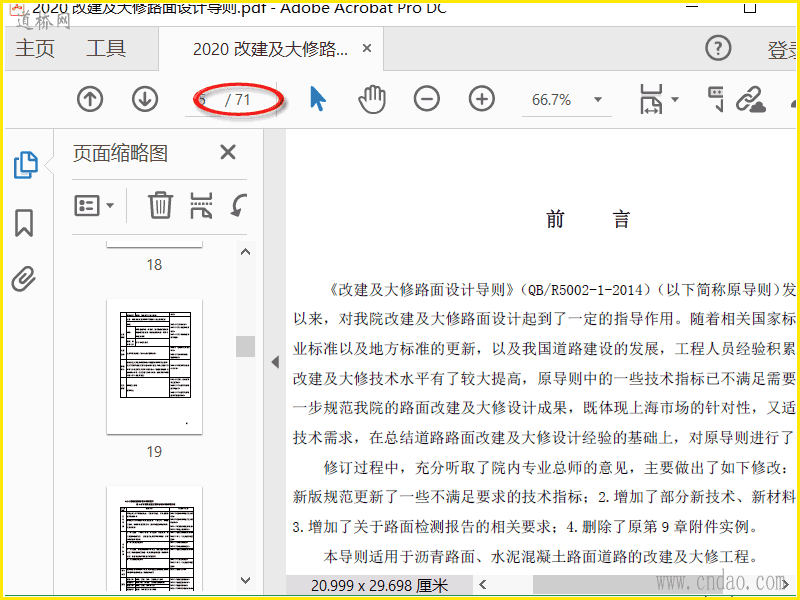The width and height of the screenshot is (800, 600).
Task: Select the 2020 改建及大修路 document tab
Action: [x=270, y=49]
